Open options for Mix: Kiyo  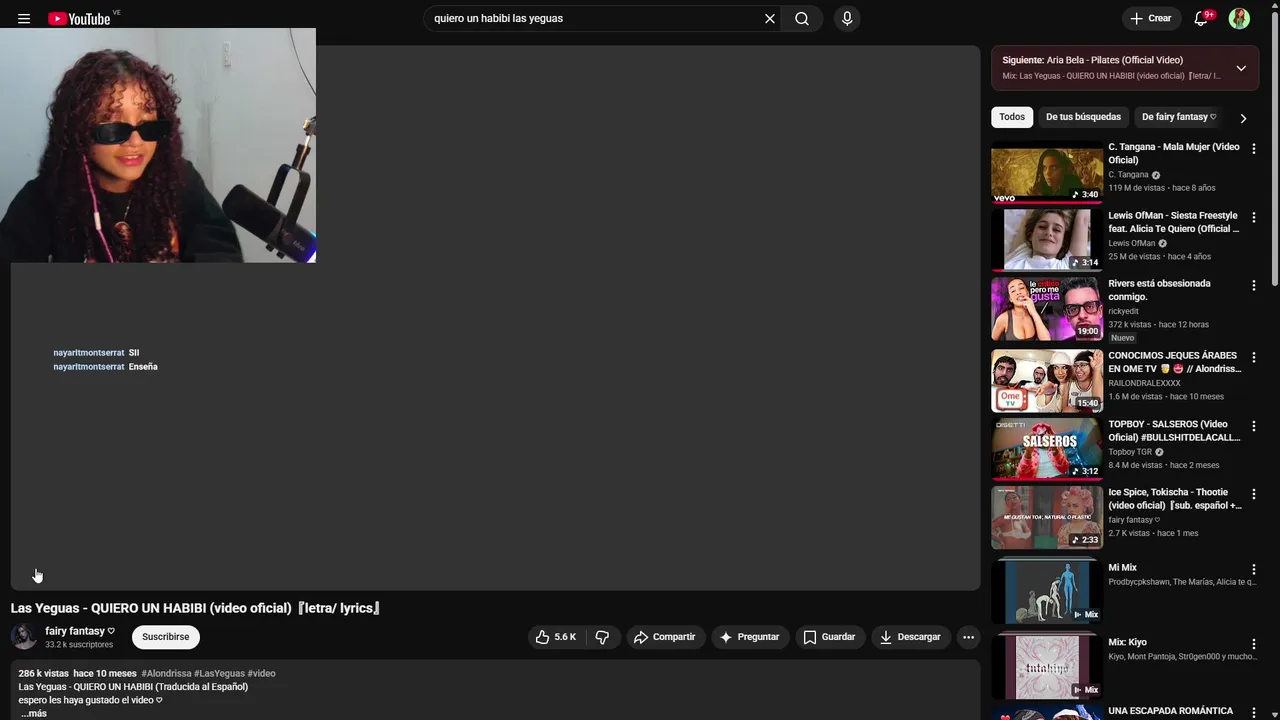click(x=1254, y=644)
